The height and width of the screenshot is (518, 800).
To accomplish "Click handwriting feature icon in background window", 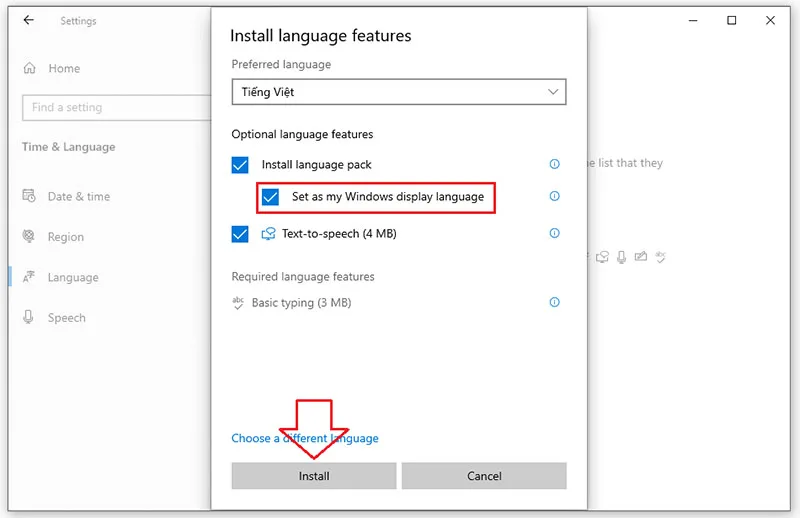I will [641, 256].
